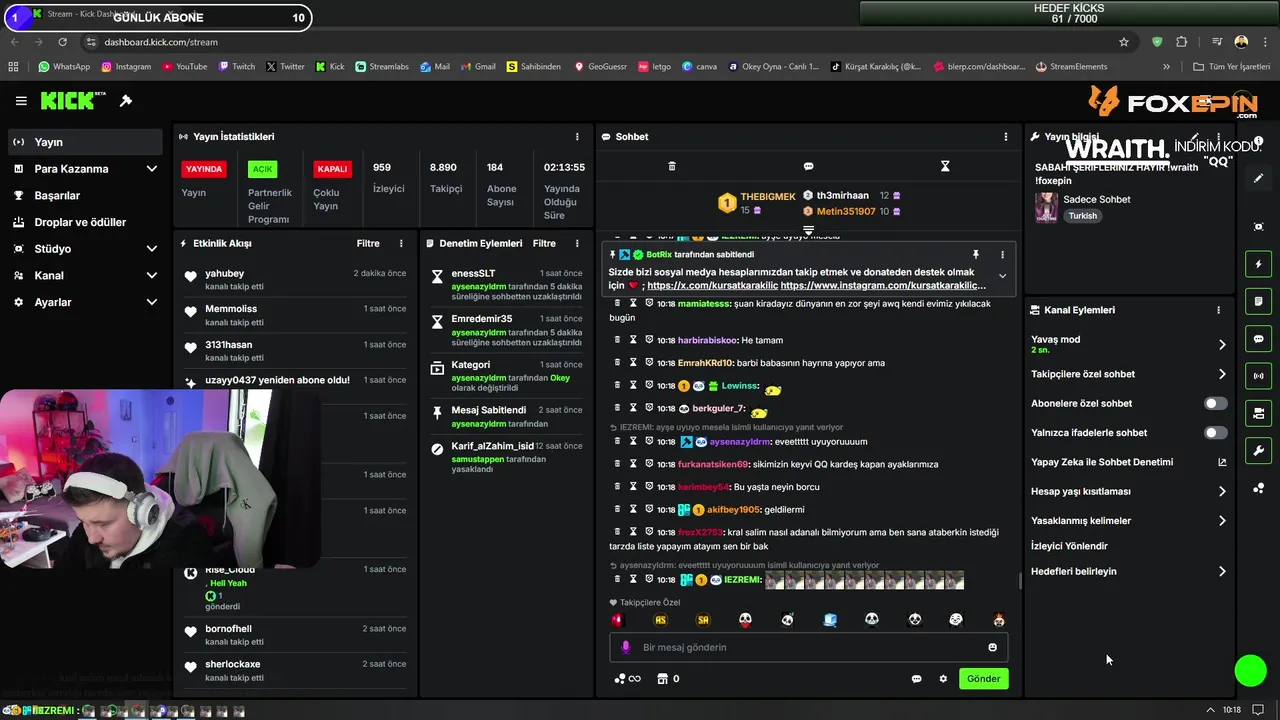This screenshot has width=1280, height=720.
Task: Click the chat bubble icon beside the settings gear
Action: tap(916, 679)
